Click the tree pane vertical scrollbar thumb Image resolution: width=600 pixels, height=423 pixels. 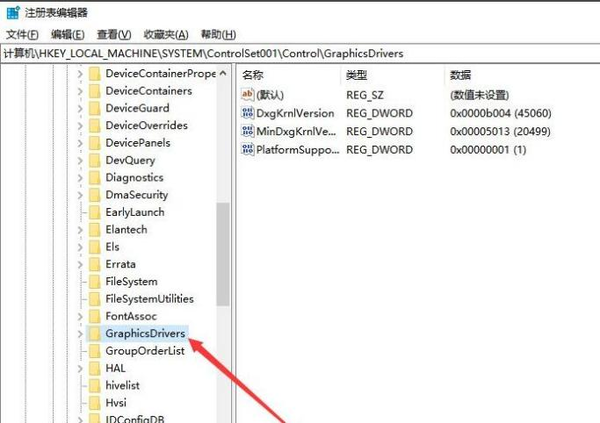click(x=223, y=254)
